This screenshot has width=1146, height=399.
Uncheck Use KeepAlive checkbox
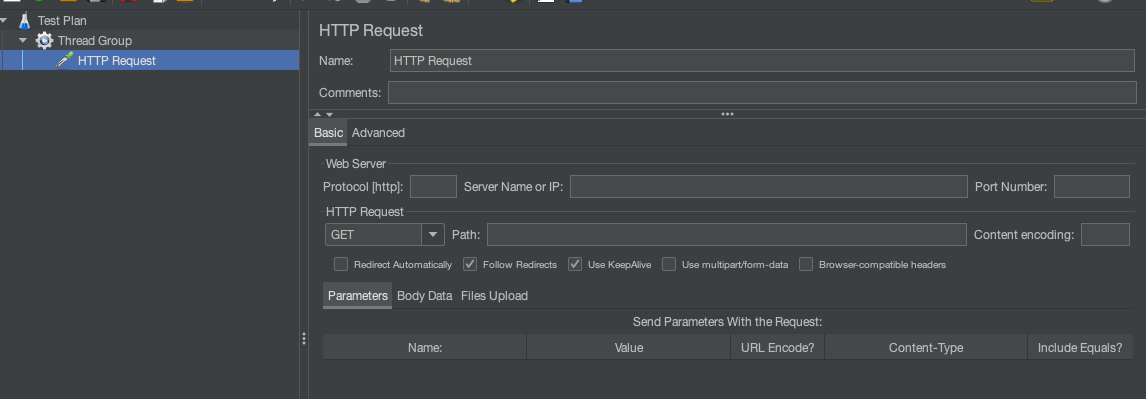[x=575, y=265]
